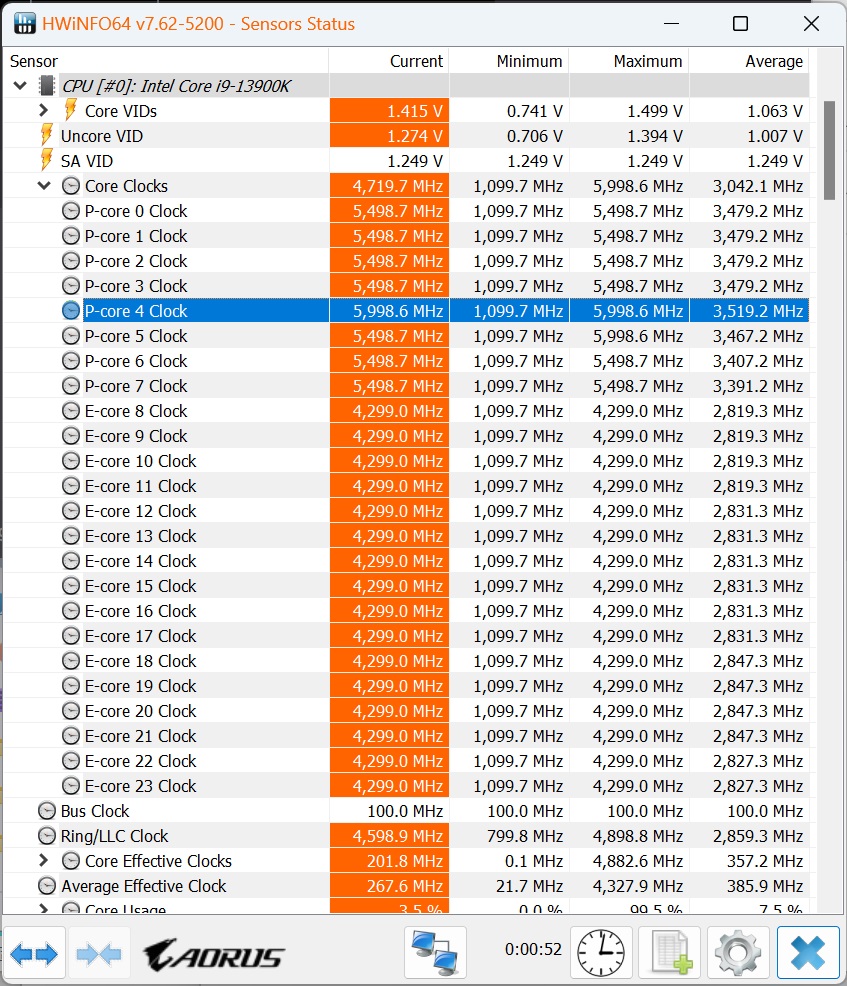Click the Uncore VID lightning icon

point(47,135)
